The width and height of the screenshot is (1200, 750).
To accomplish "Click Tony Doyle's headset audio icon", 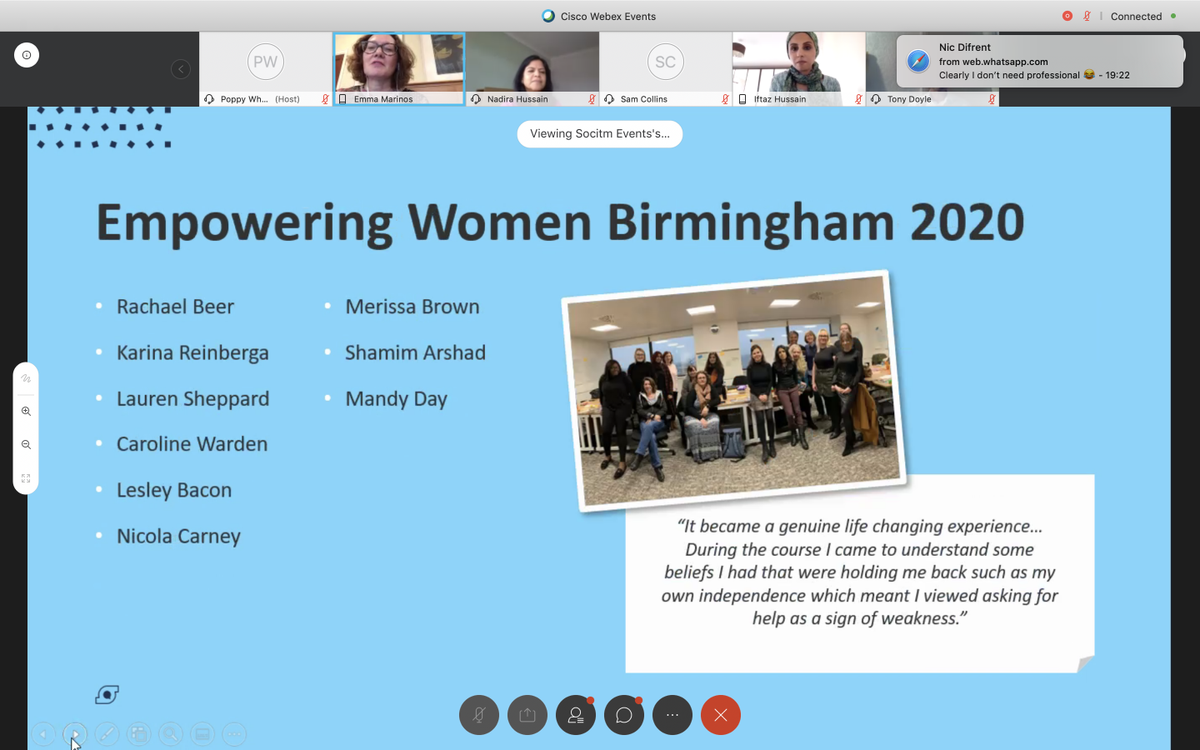I will click(x=876, y=100).
